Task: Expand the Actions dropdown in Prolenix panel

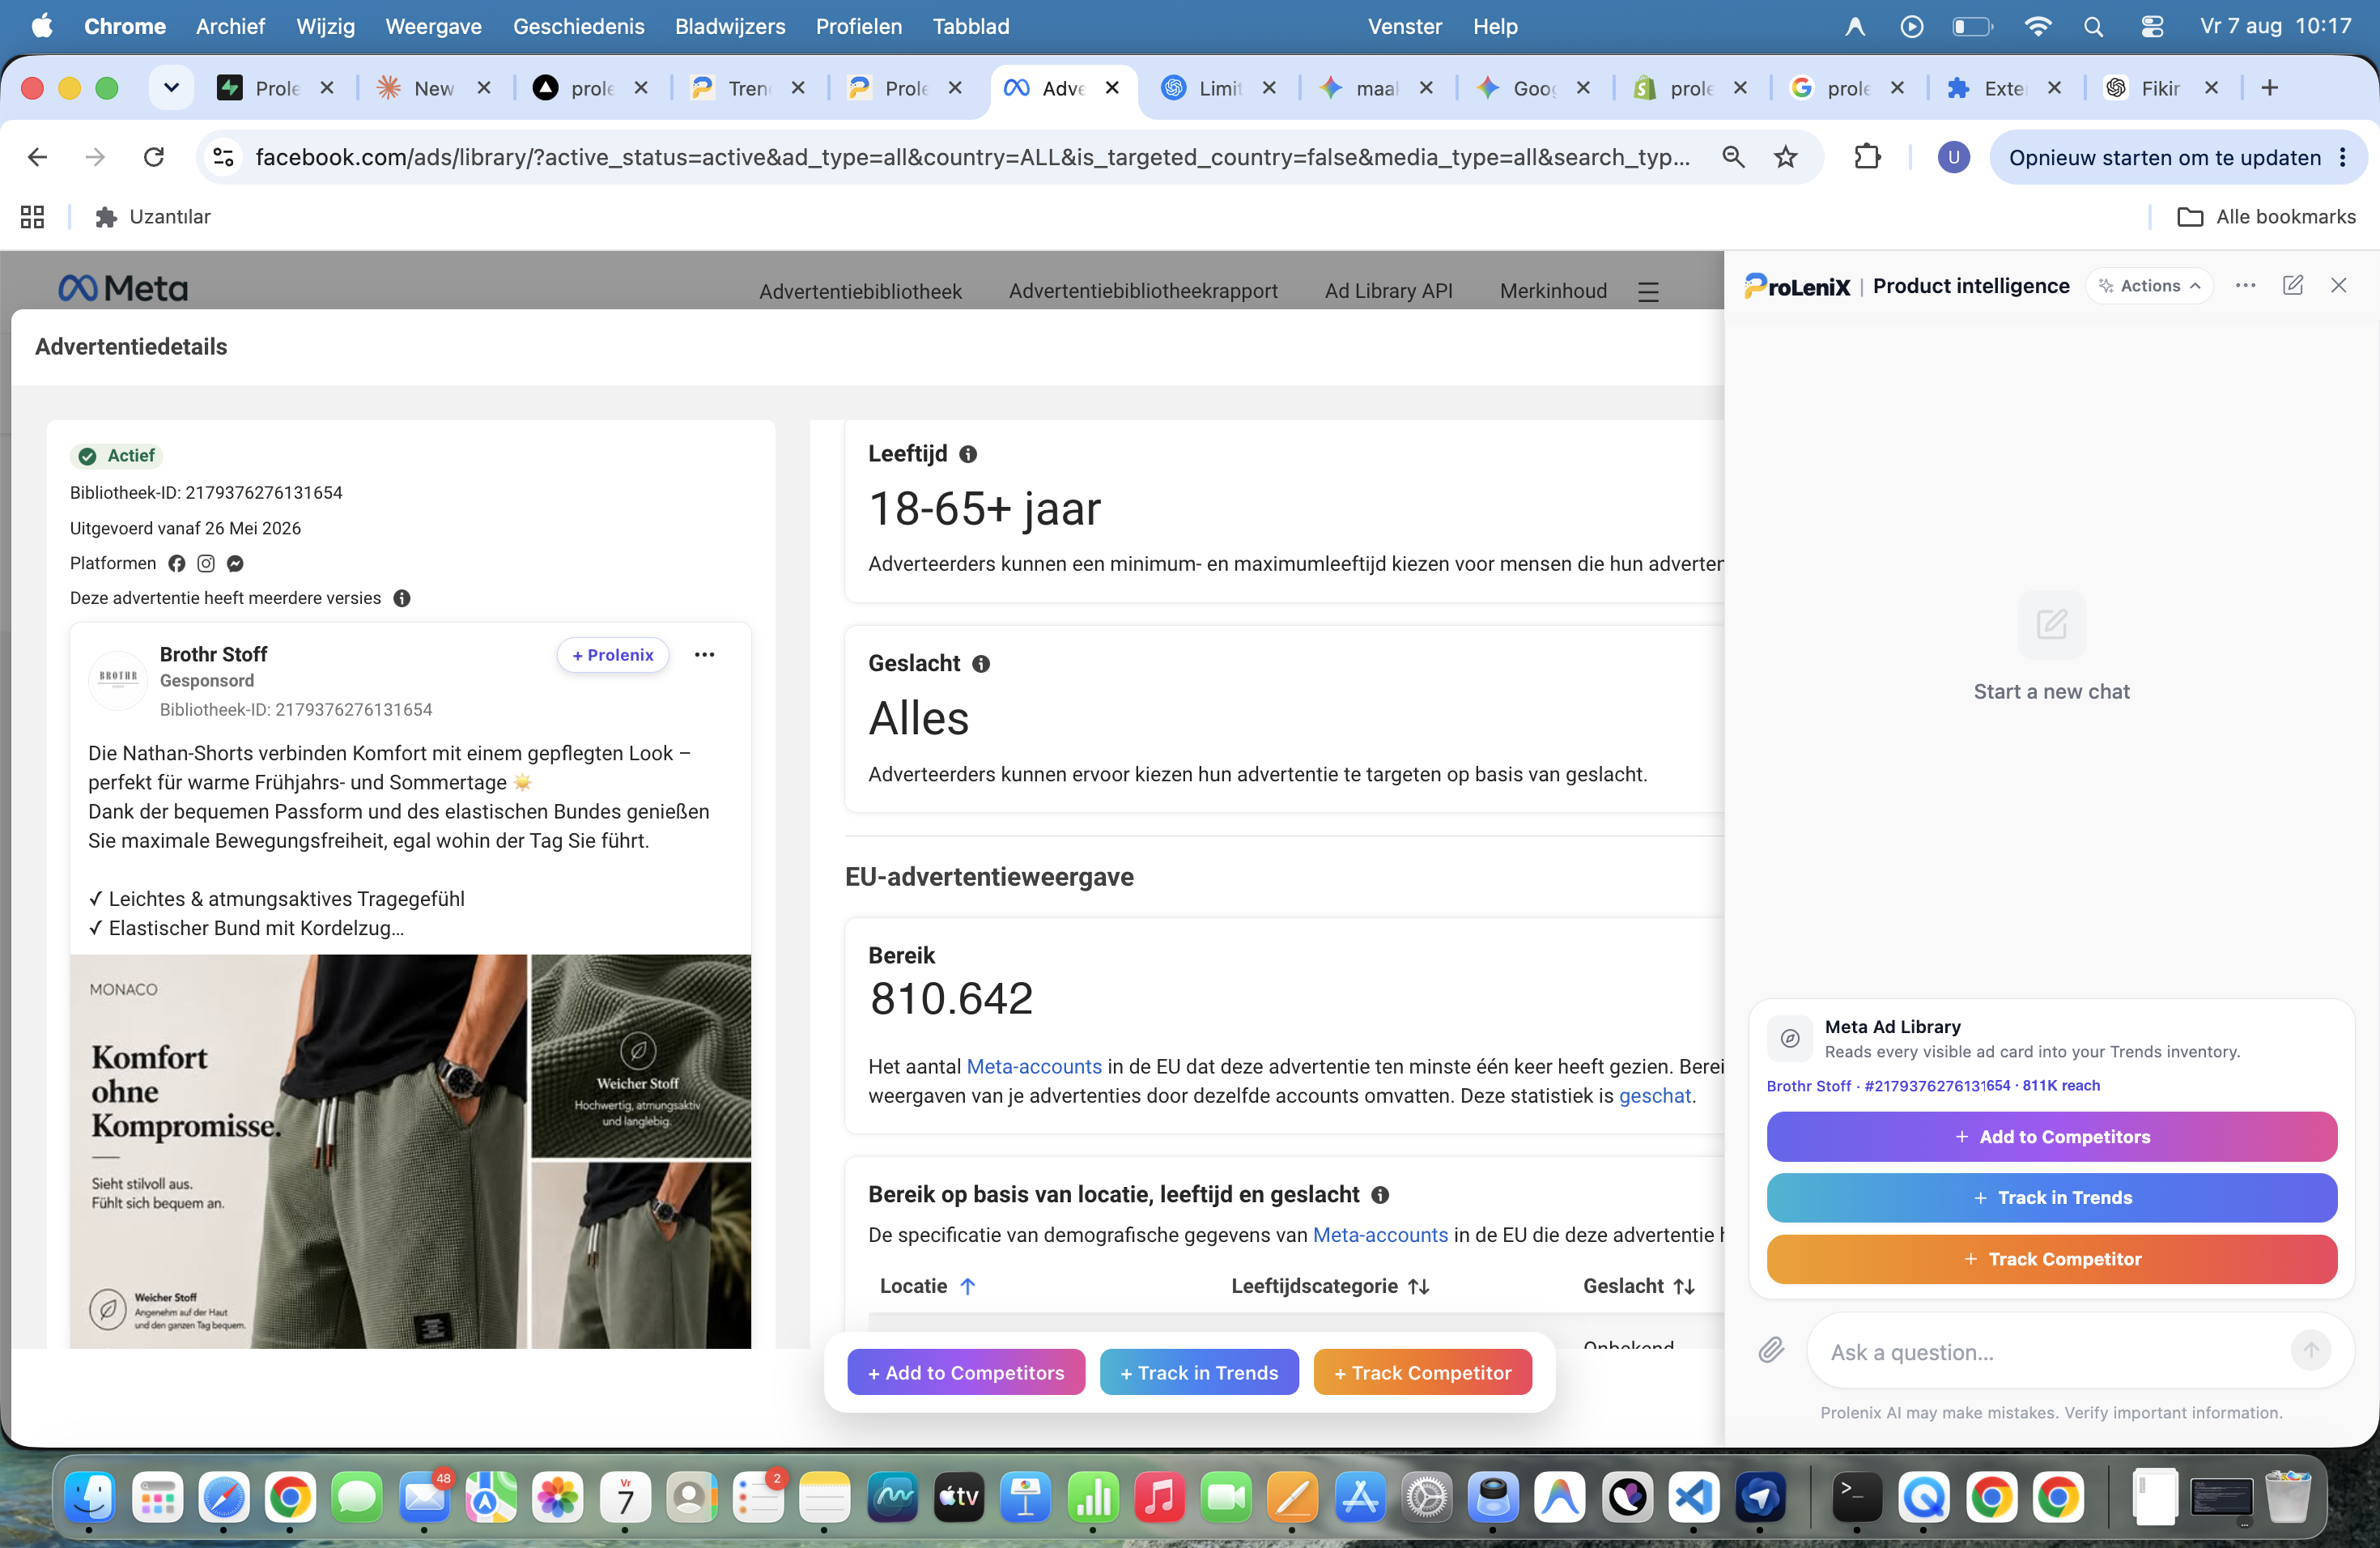Action: coord(2150,286)
